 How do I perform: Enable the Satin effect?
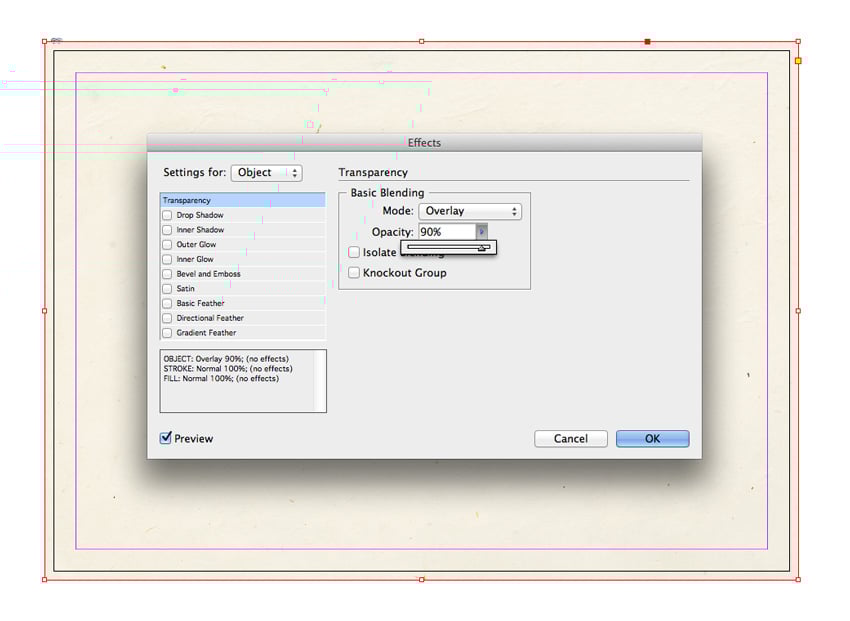pos(166,288)
